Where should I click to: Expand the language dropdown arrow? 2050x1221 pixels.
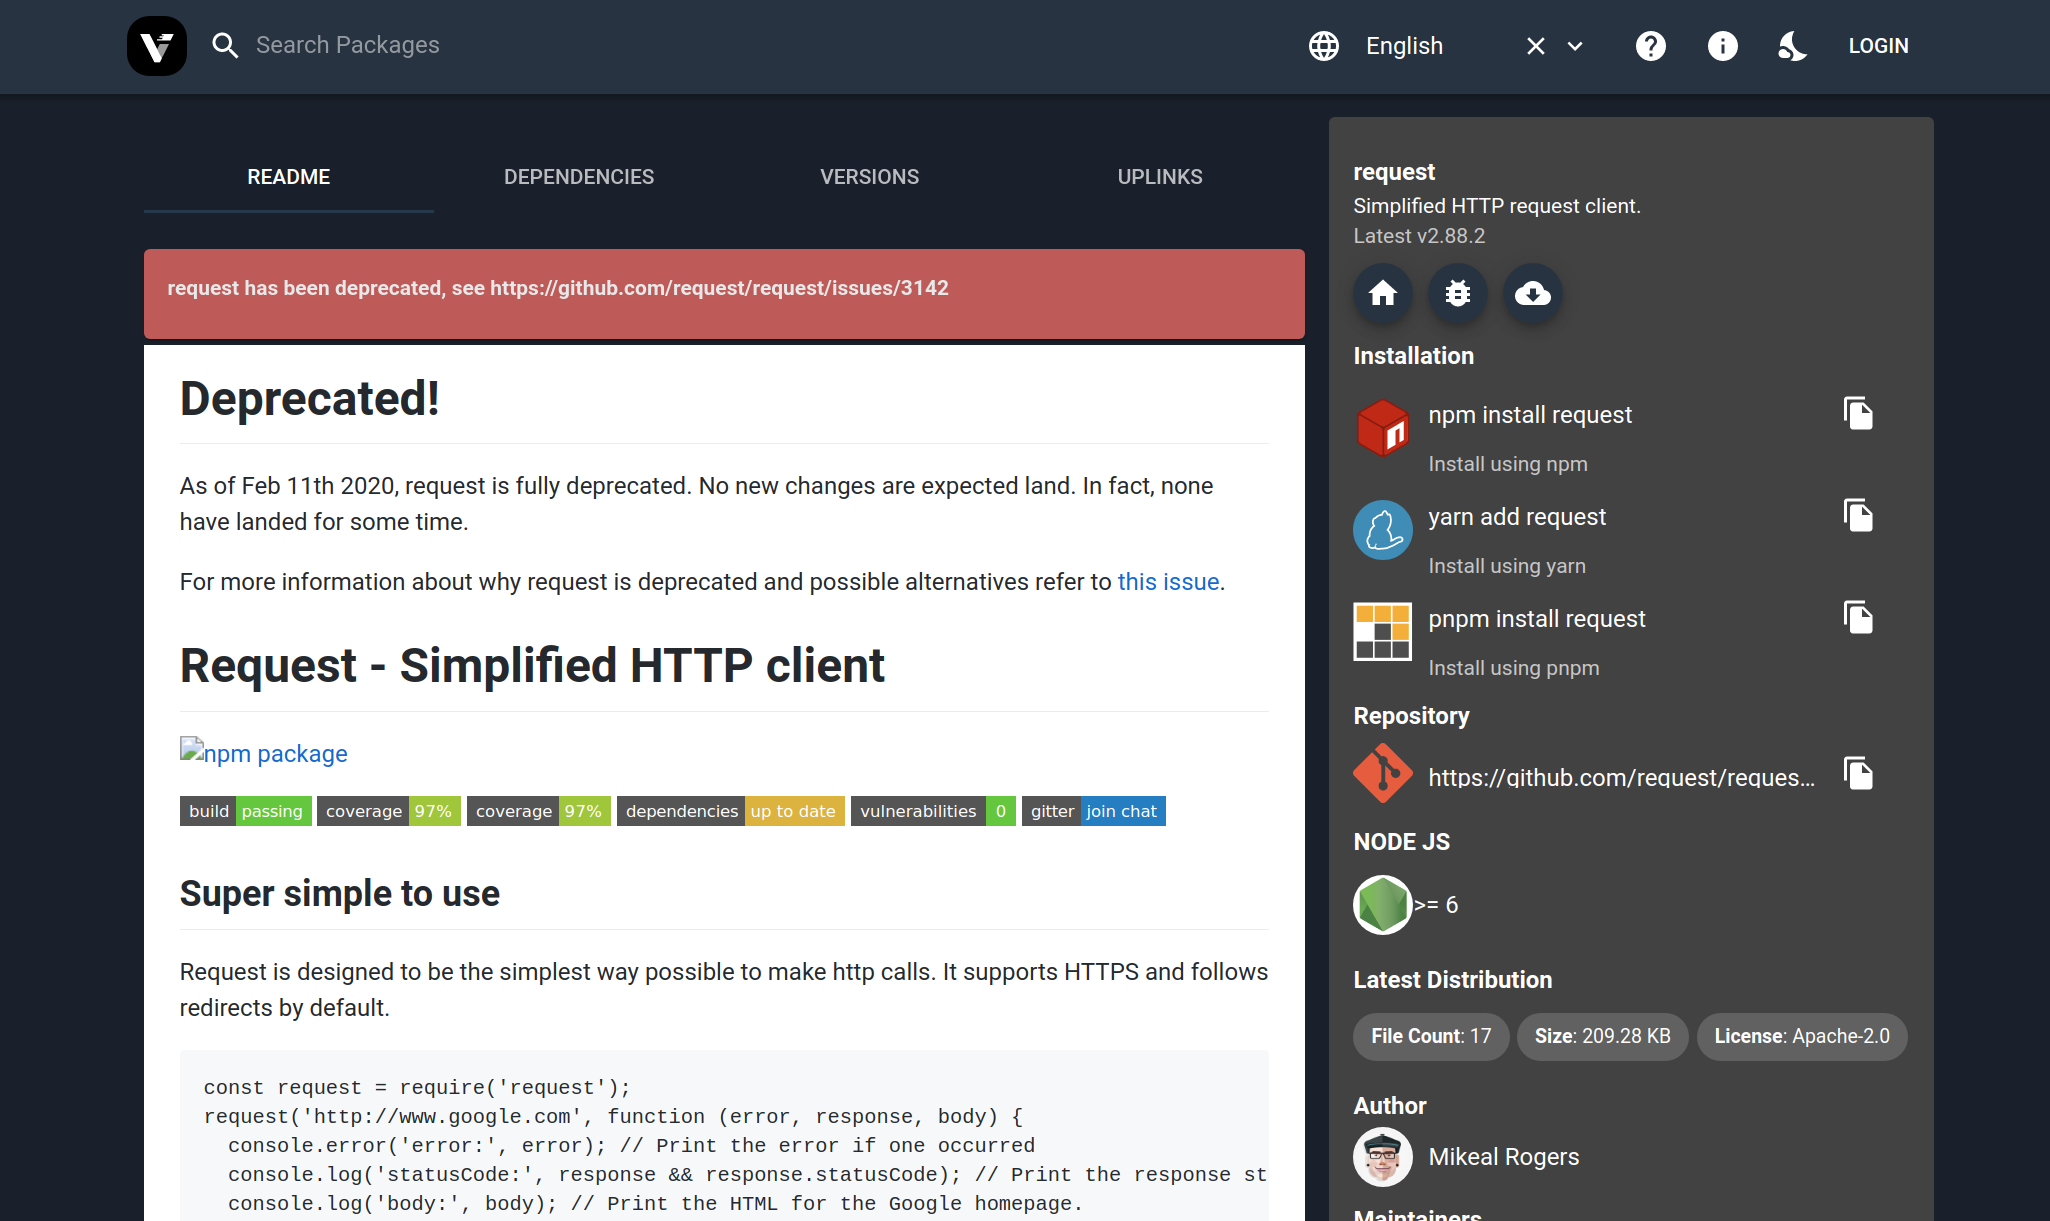click(1575, 46)
